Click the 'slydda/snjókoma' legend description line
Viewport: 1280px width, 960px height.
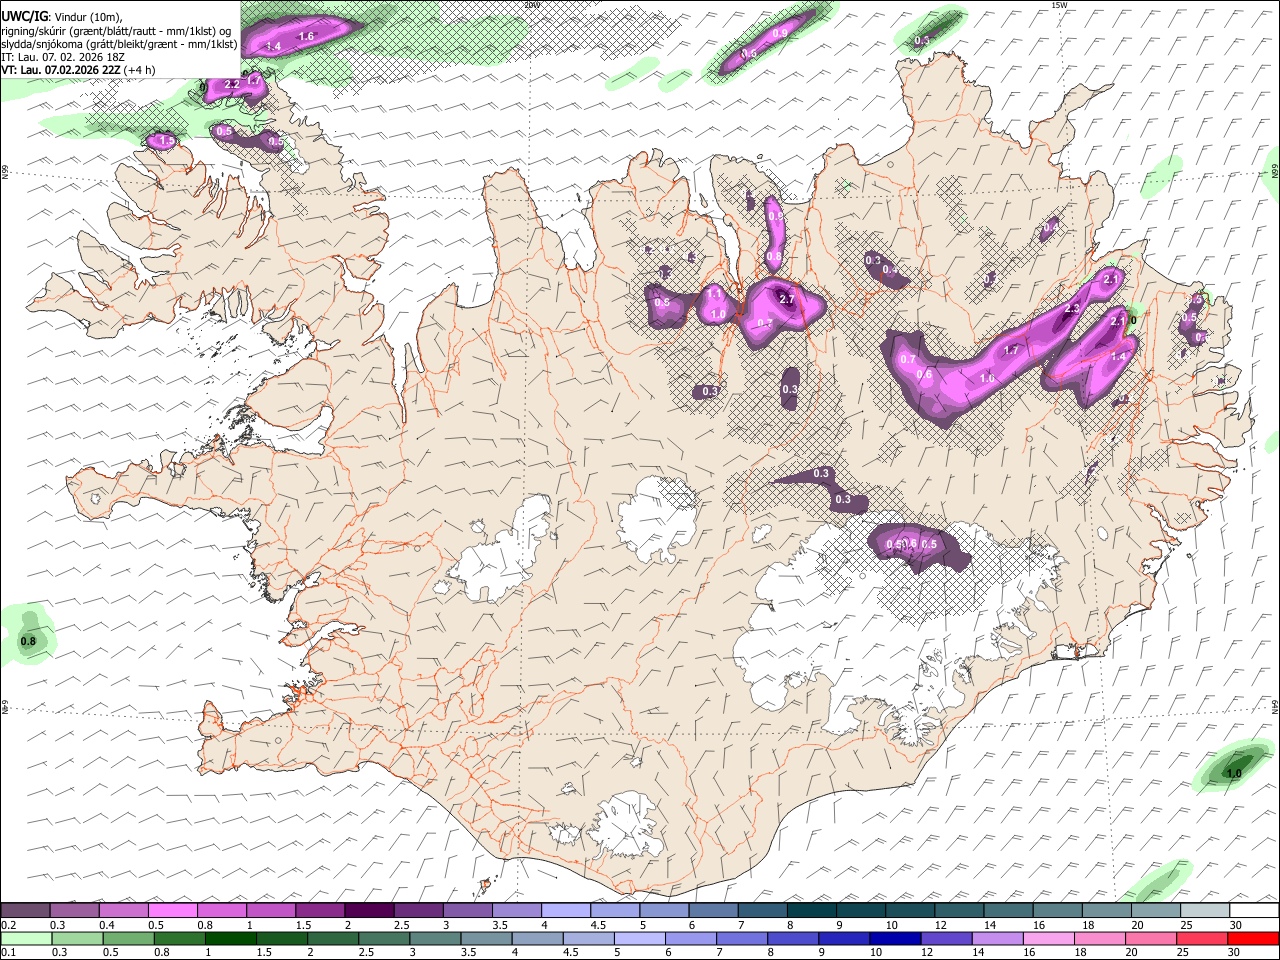click(x=119, y=44)
